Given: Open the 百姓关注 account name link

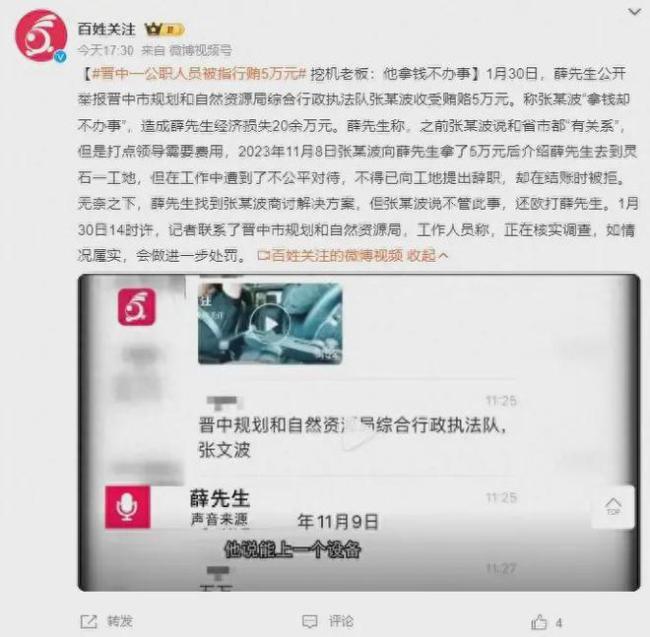Looking at the screenshot, I should coord(107,29).
